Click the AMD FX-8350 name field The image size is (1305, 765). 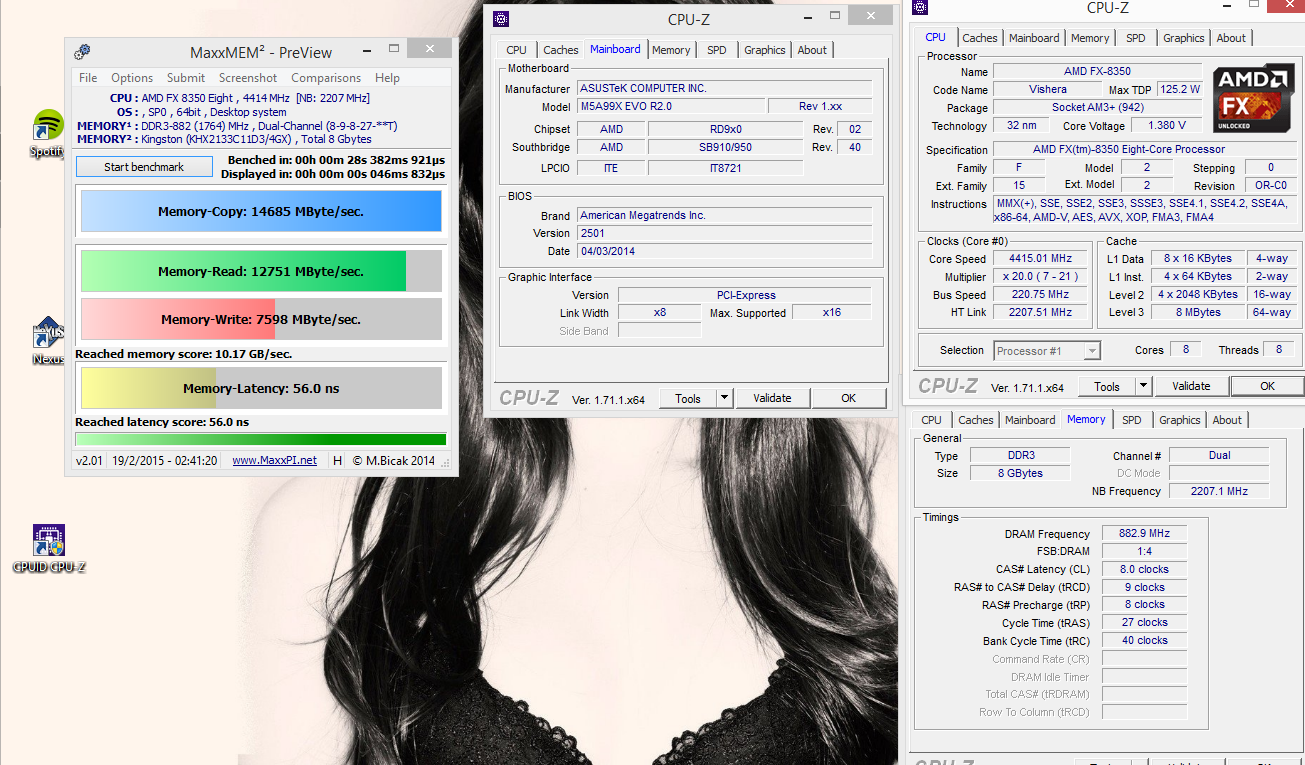coord(1097,72)
